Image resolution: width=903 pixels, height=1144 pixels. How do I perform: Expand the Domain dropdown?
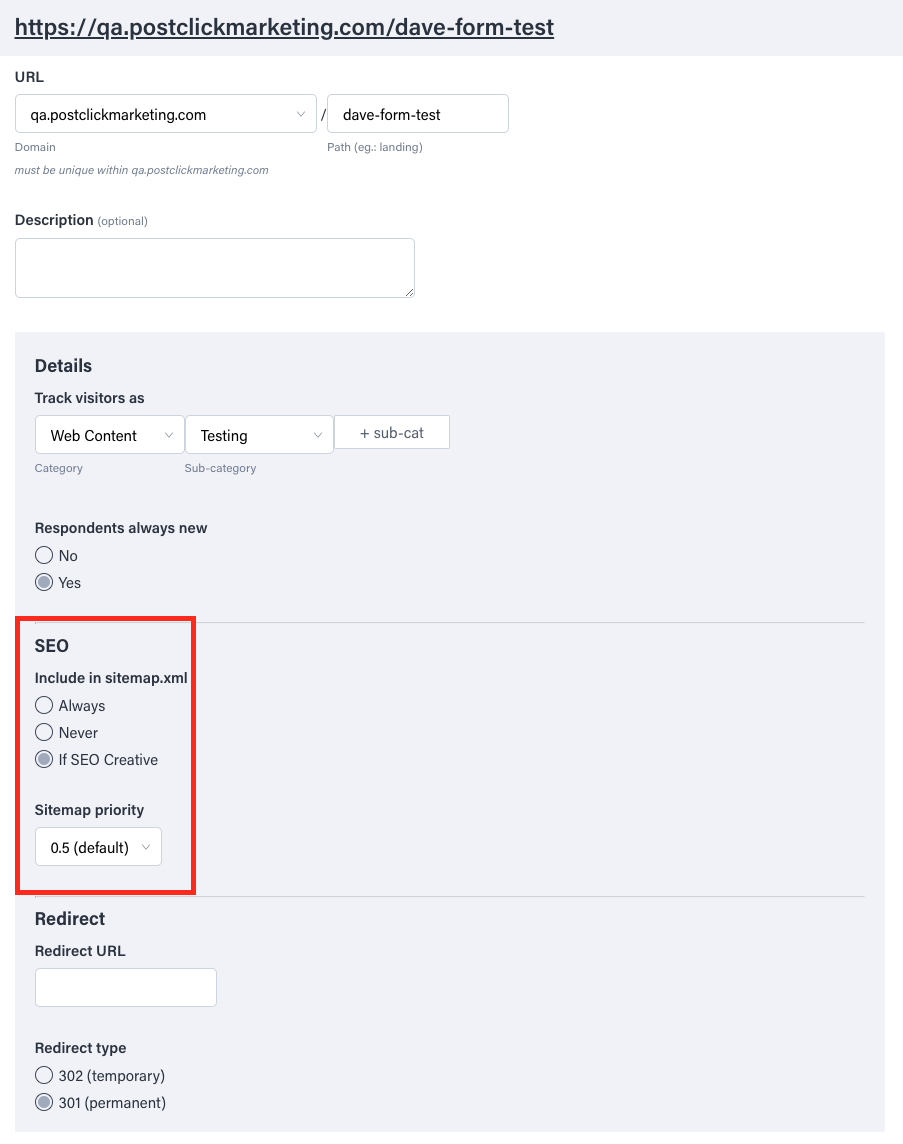pos(166,114)
